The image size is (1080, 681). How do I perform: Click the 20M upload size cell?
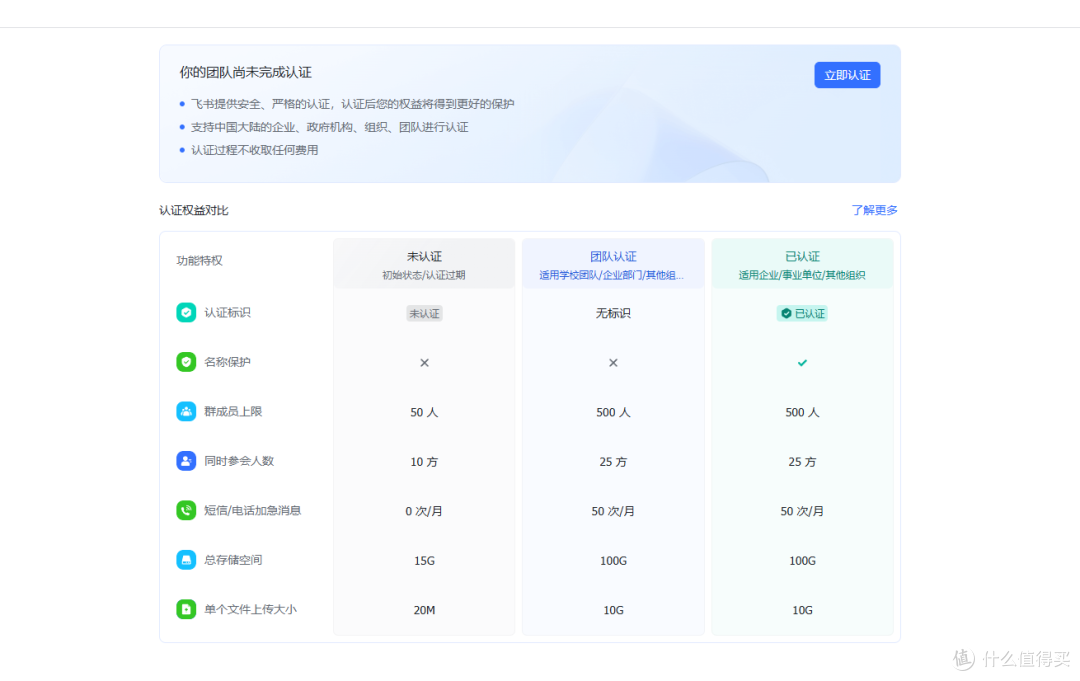424,611
